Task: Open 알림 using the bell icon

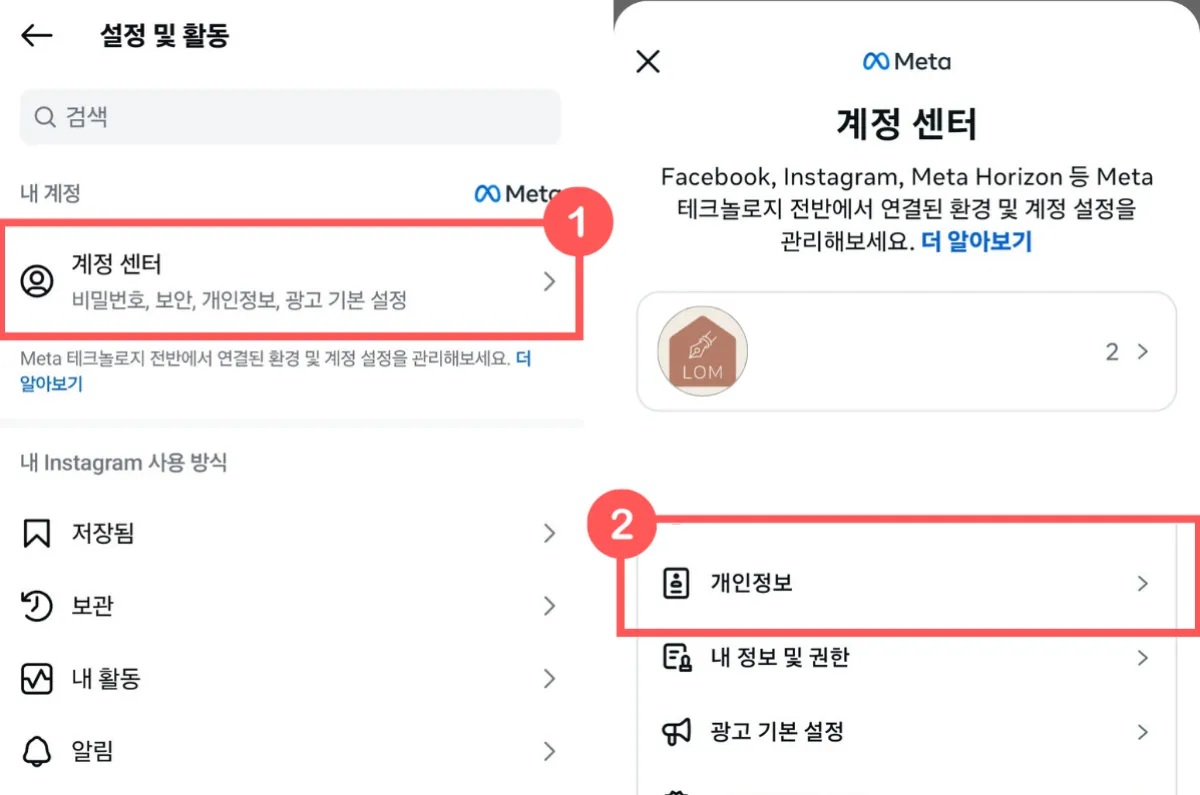Action: (x=38, y=751)
